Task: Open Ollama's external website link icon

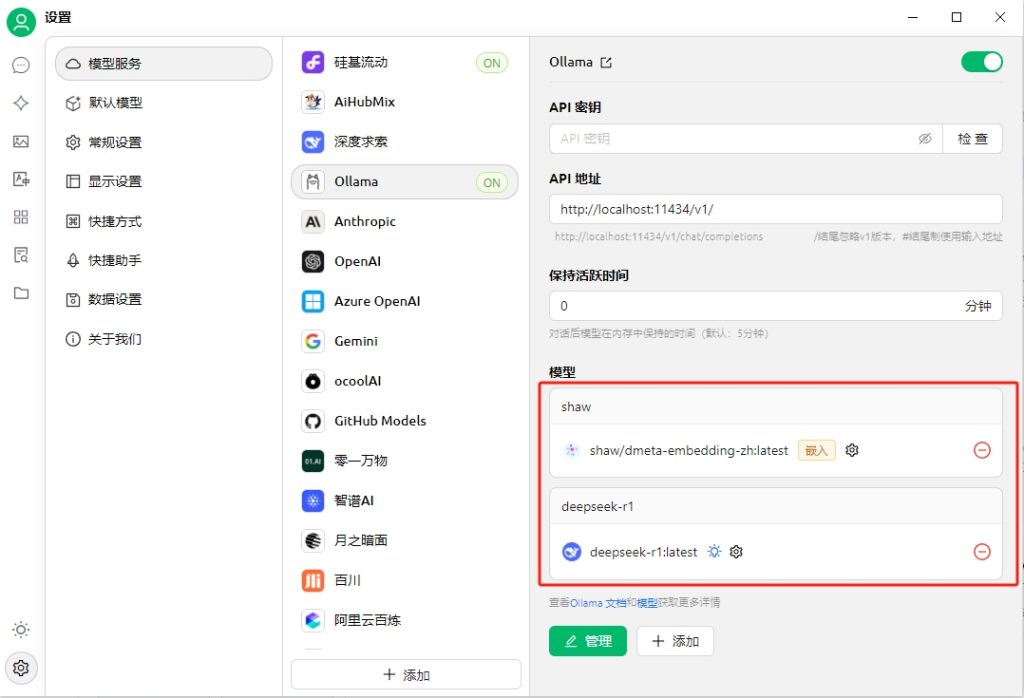Action: tap(606, 63)
